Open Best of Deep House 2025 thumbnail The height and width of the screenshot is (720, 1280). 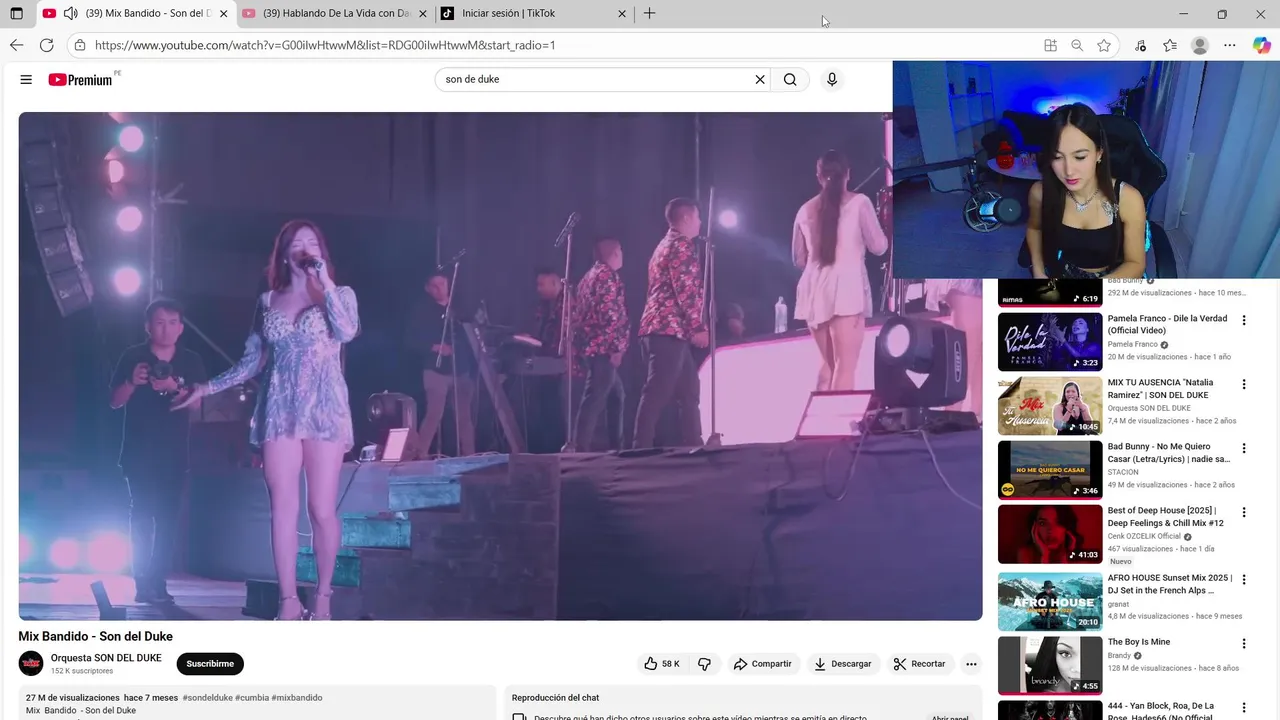(1050, 534)
